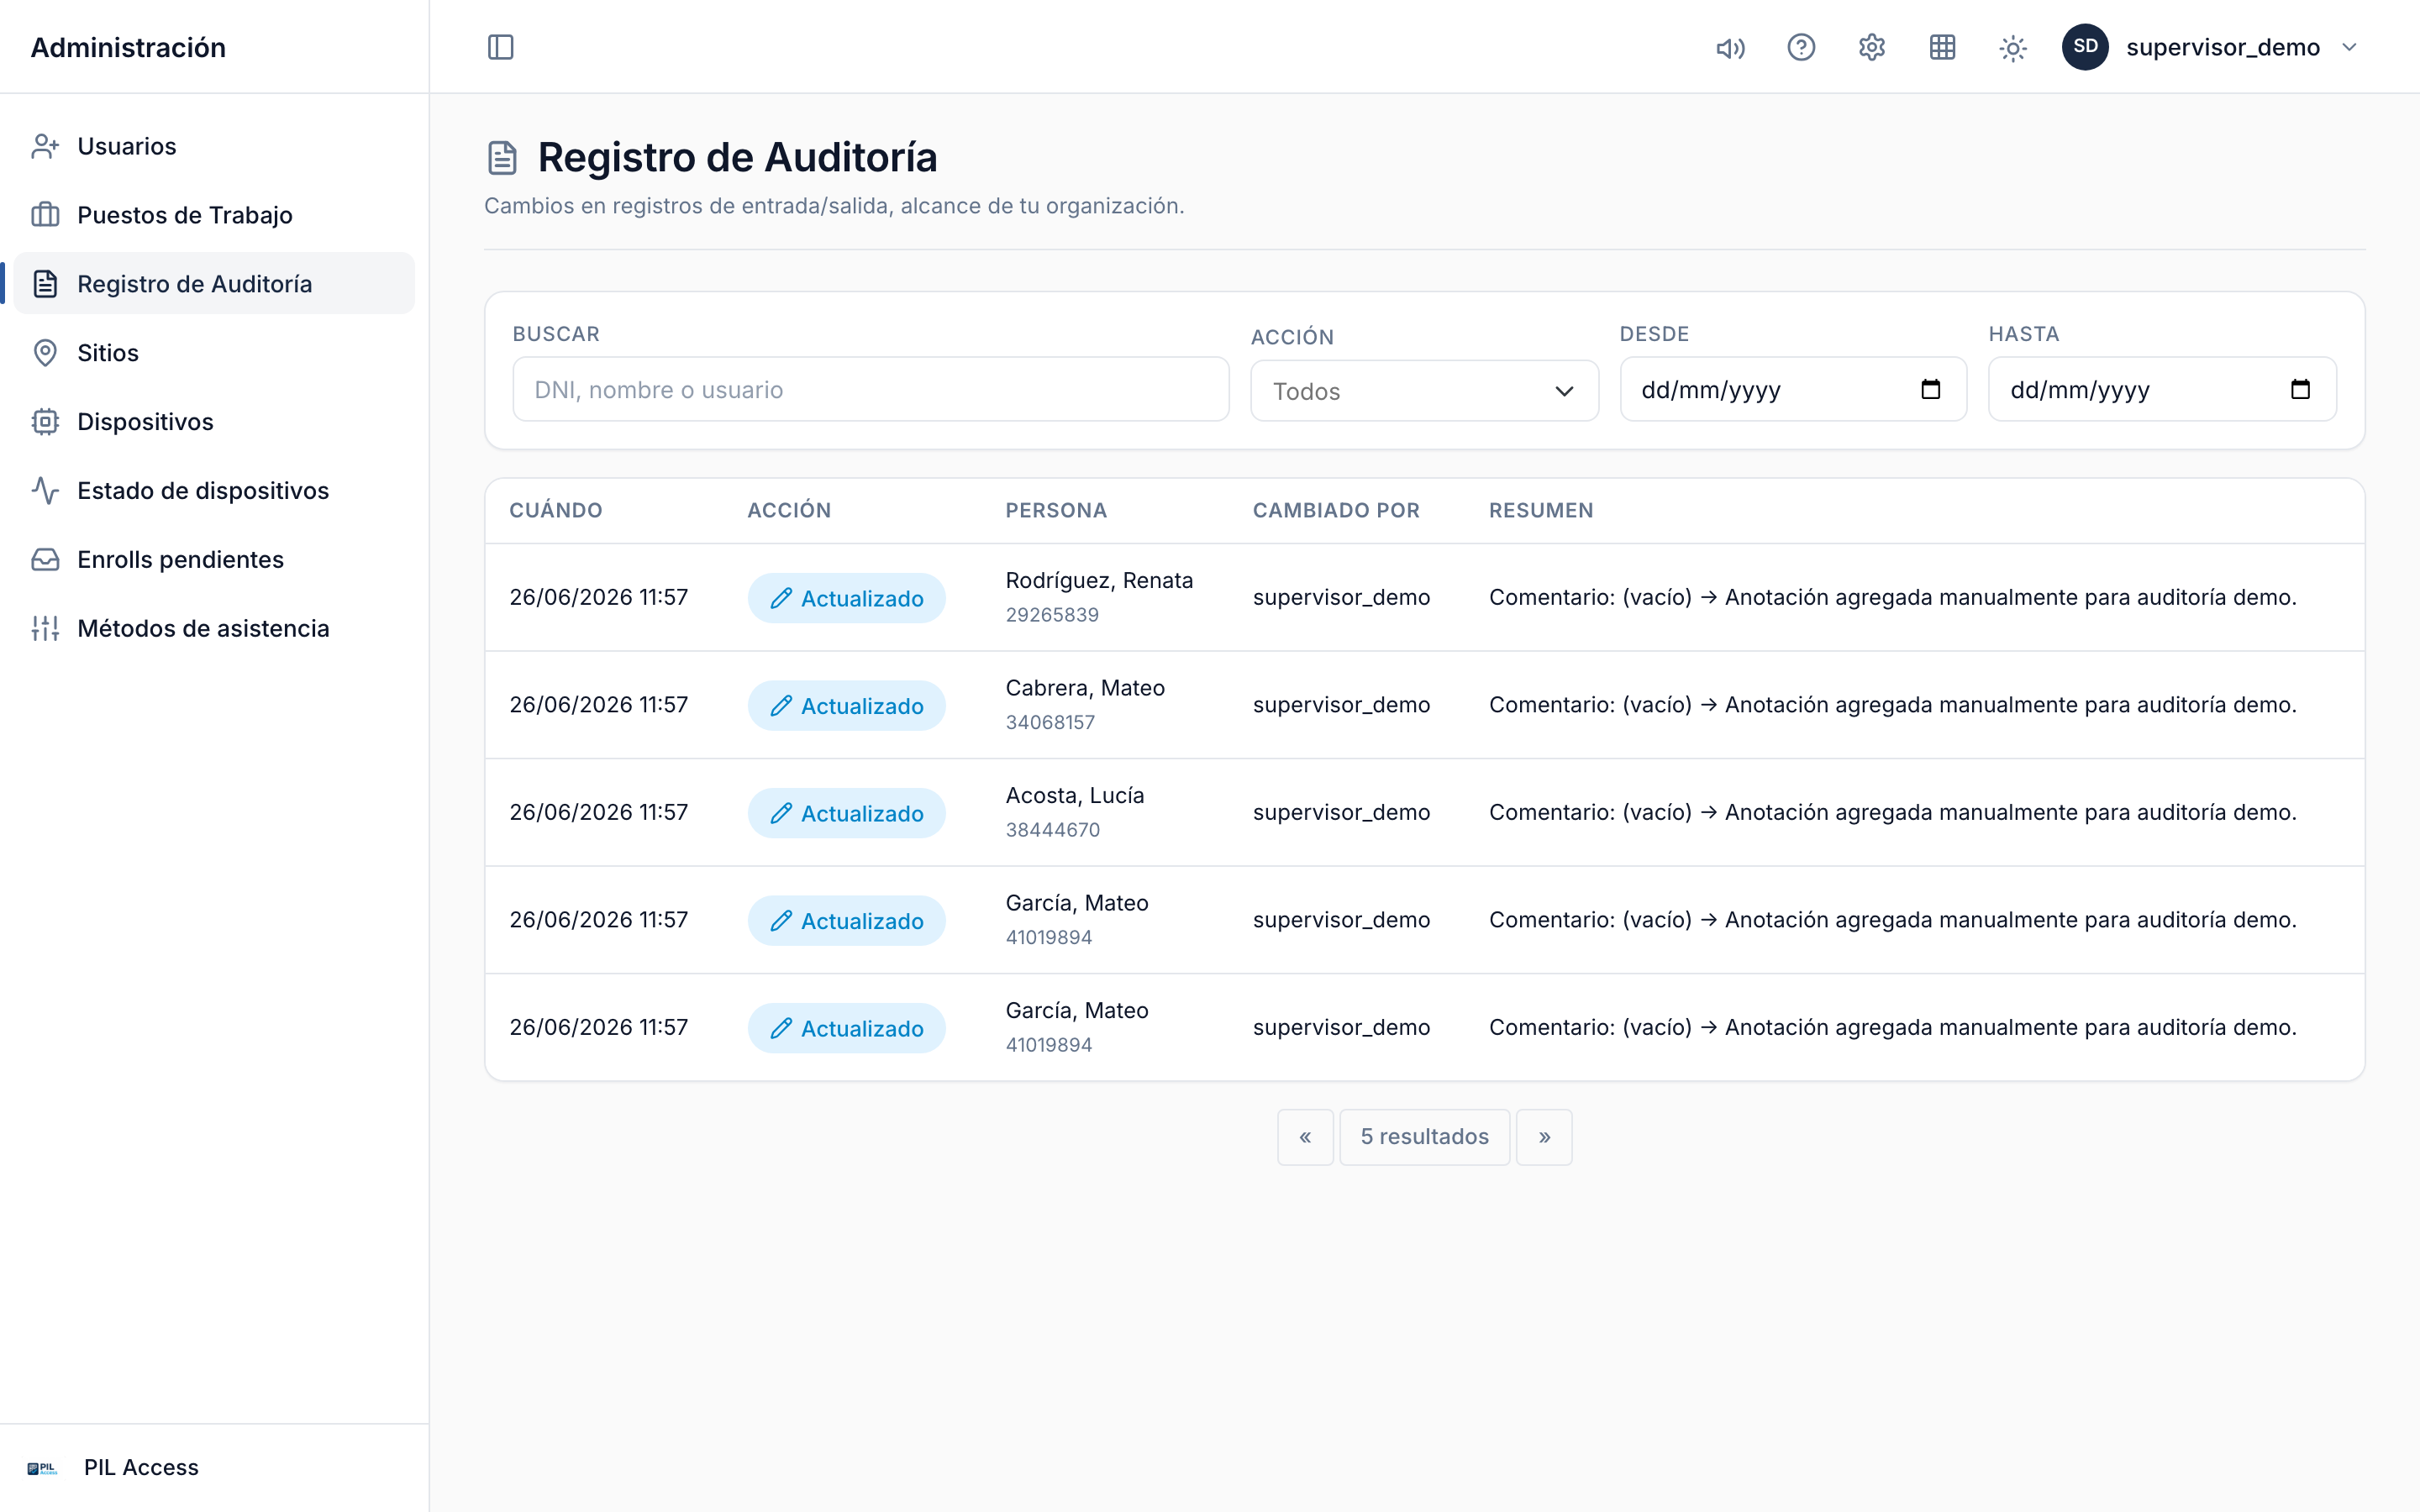Click the PIL Access logo icon
Viewport: 2420px width, 1512px height.
pyautogui.click(x=42, y=1468)
